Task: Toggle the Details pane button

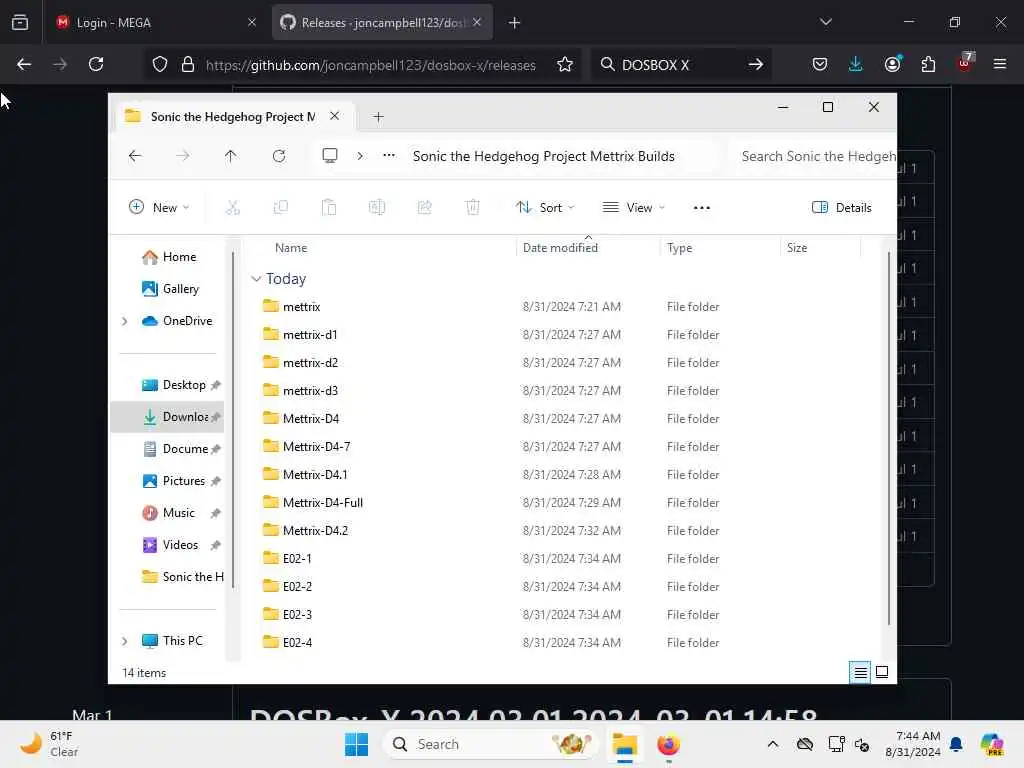Action: point(841,208)
